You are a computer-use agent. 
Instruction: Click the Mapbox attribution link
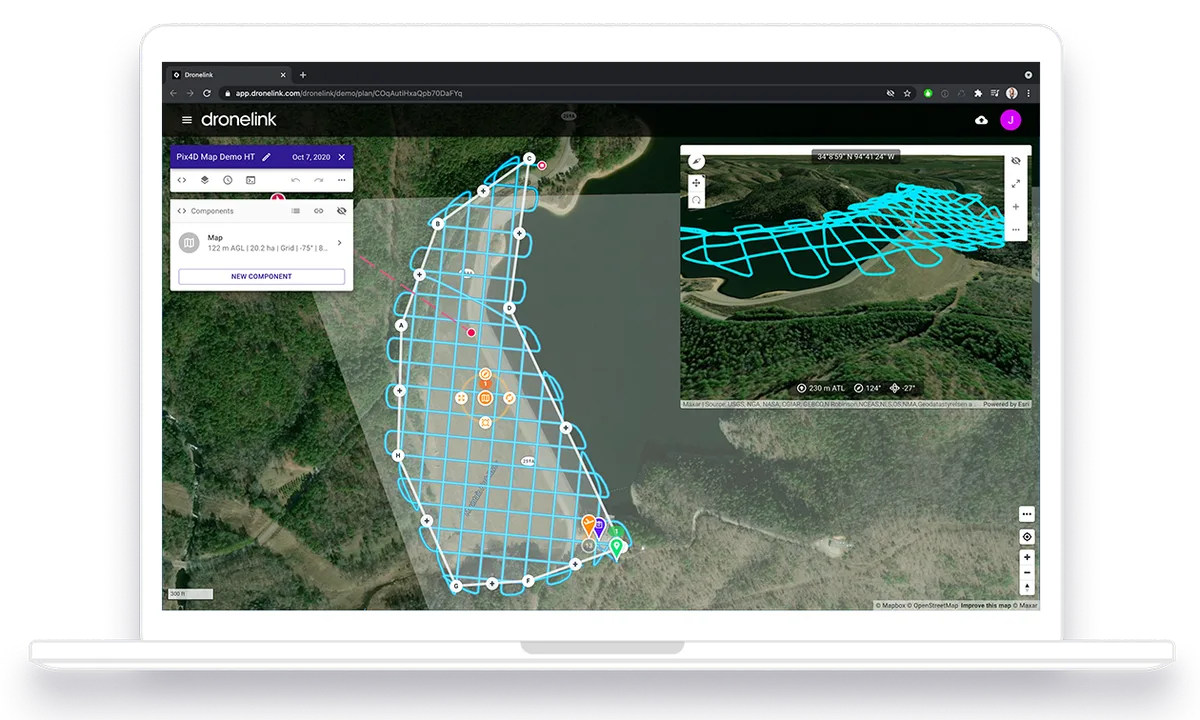click(891, 605)
